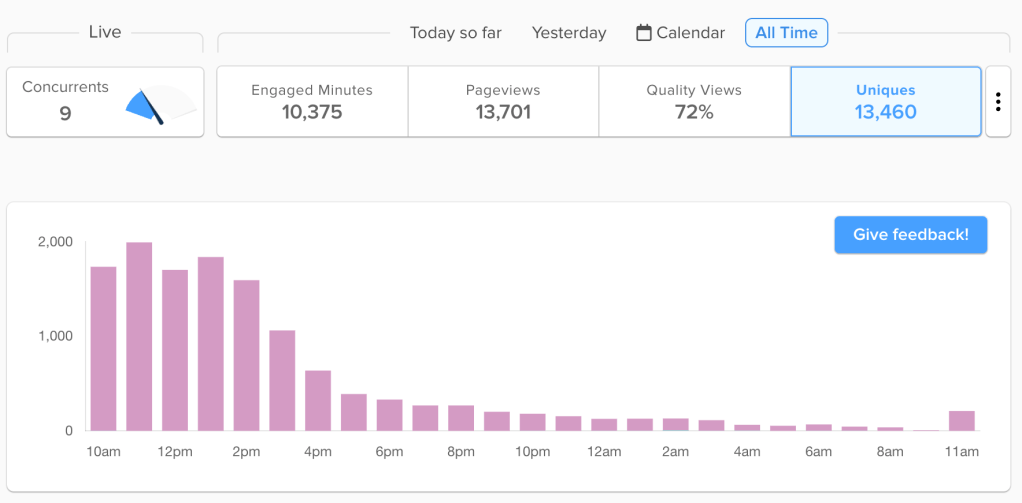Viewport: 1022px width, 503px height.
Task: Click the concurrents gauge icon
Action: (x=160, y=103)
